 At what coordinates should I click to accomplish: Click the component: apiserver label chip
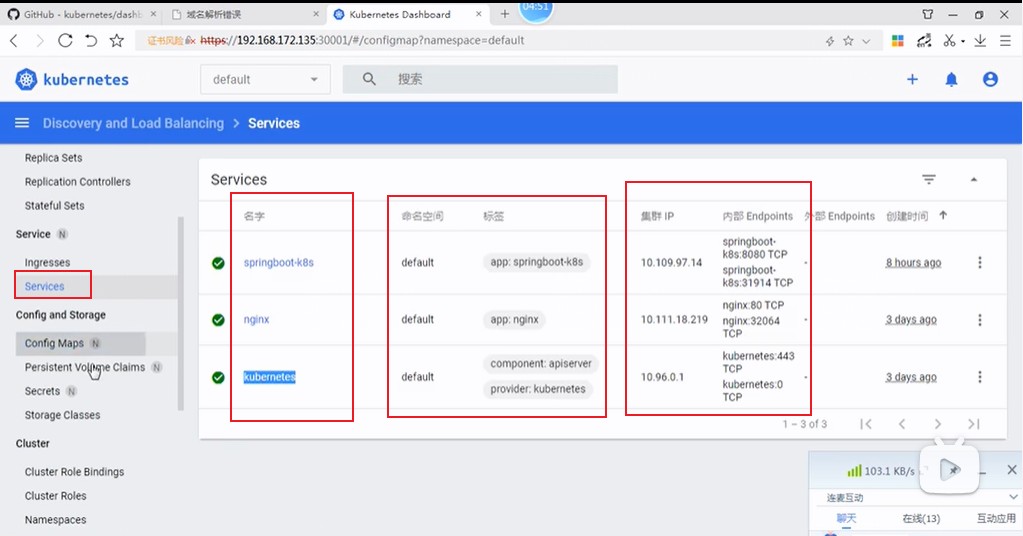[x=541, y=364]
